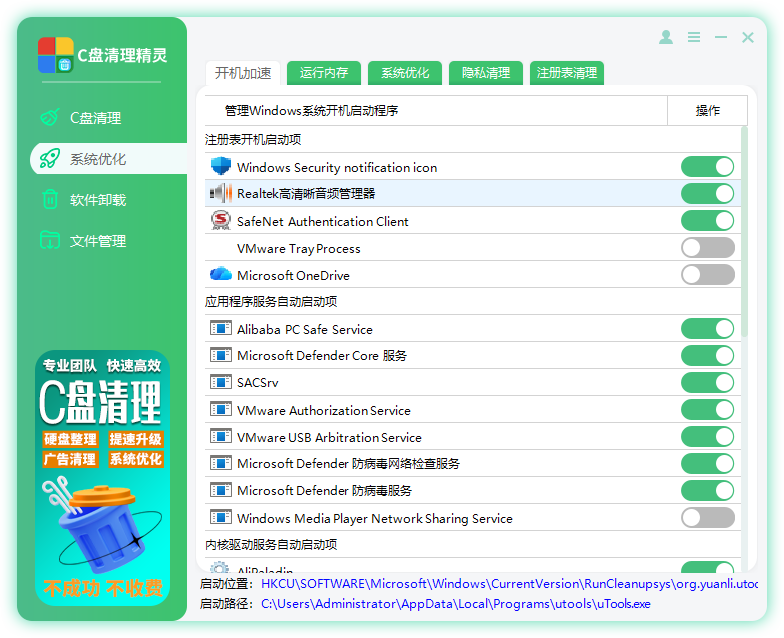Click the vertical scrollbar of startup list
The image size is (784, 638).
click(x=744, y=230)
